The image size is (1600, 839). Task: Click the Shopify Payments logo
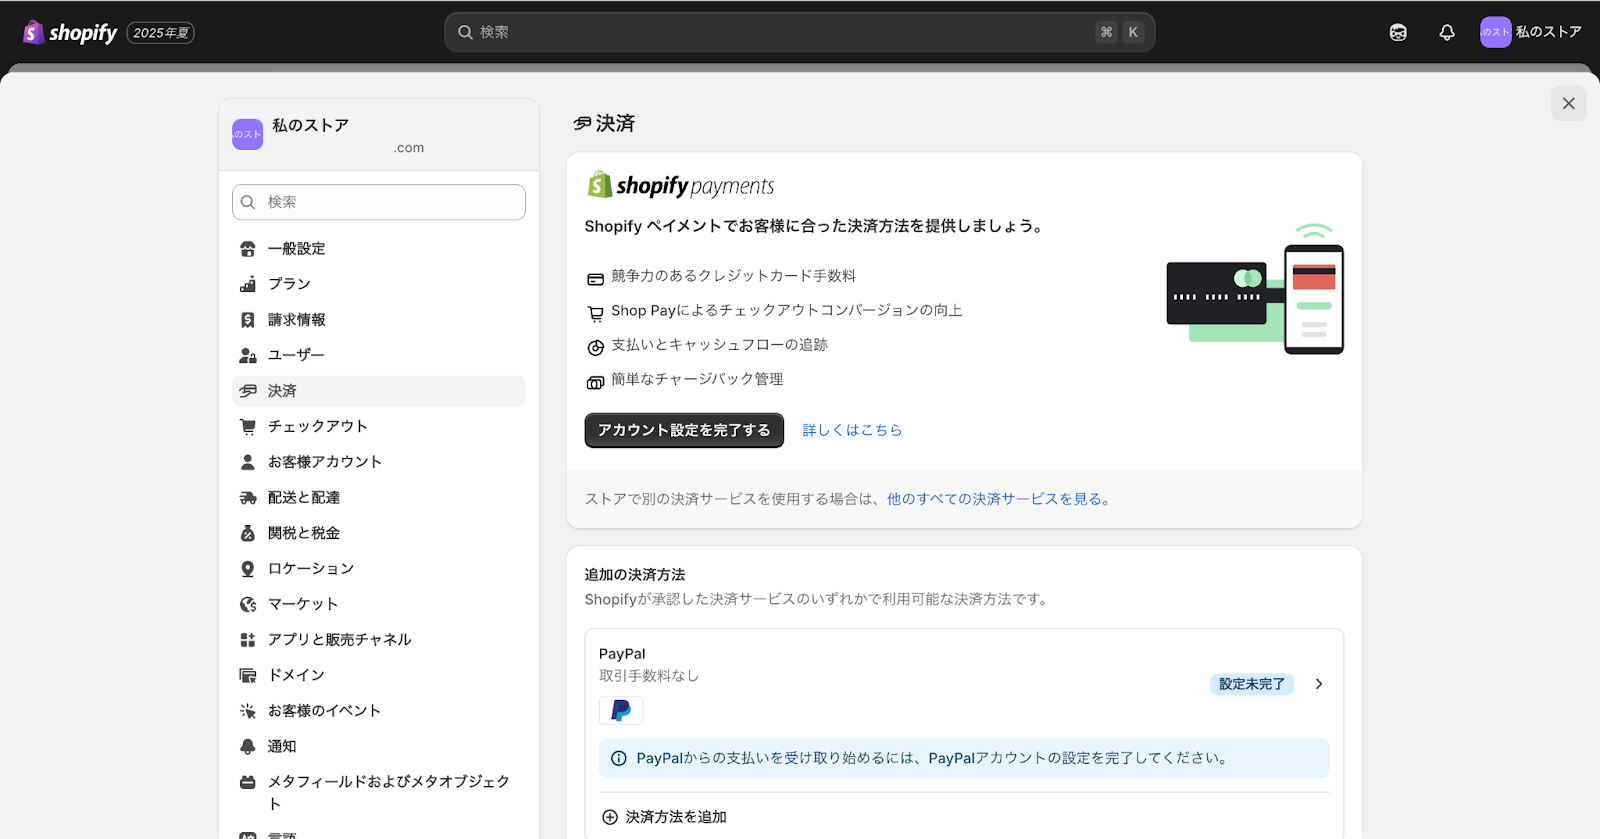681,185
